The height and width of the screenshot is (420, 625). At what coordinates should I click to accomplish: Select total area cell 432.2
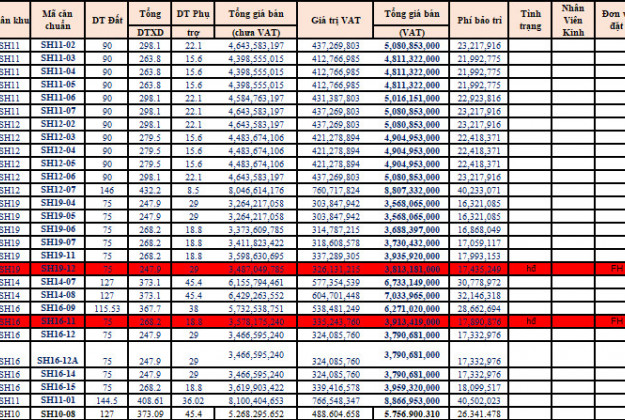pos(149,190)
